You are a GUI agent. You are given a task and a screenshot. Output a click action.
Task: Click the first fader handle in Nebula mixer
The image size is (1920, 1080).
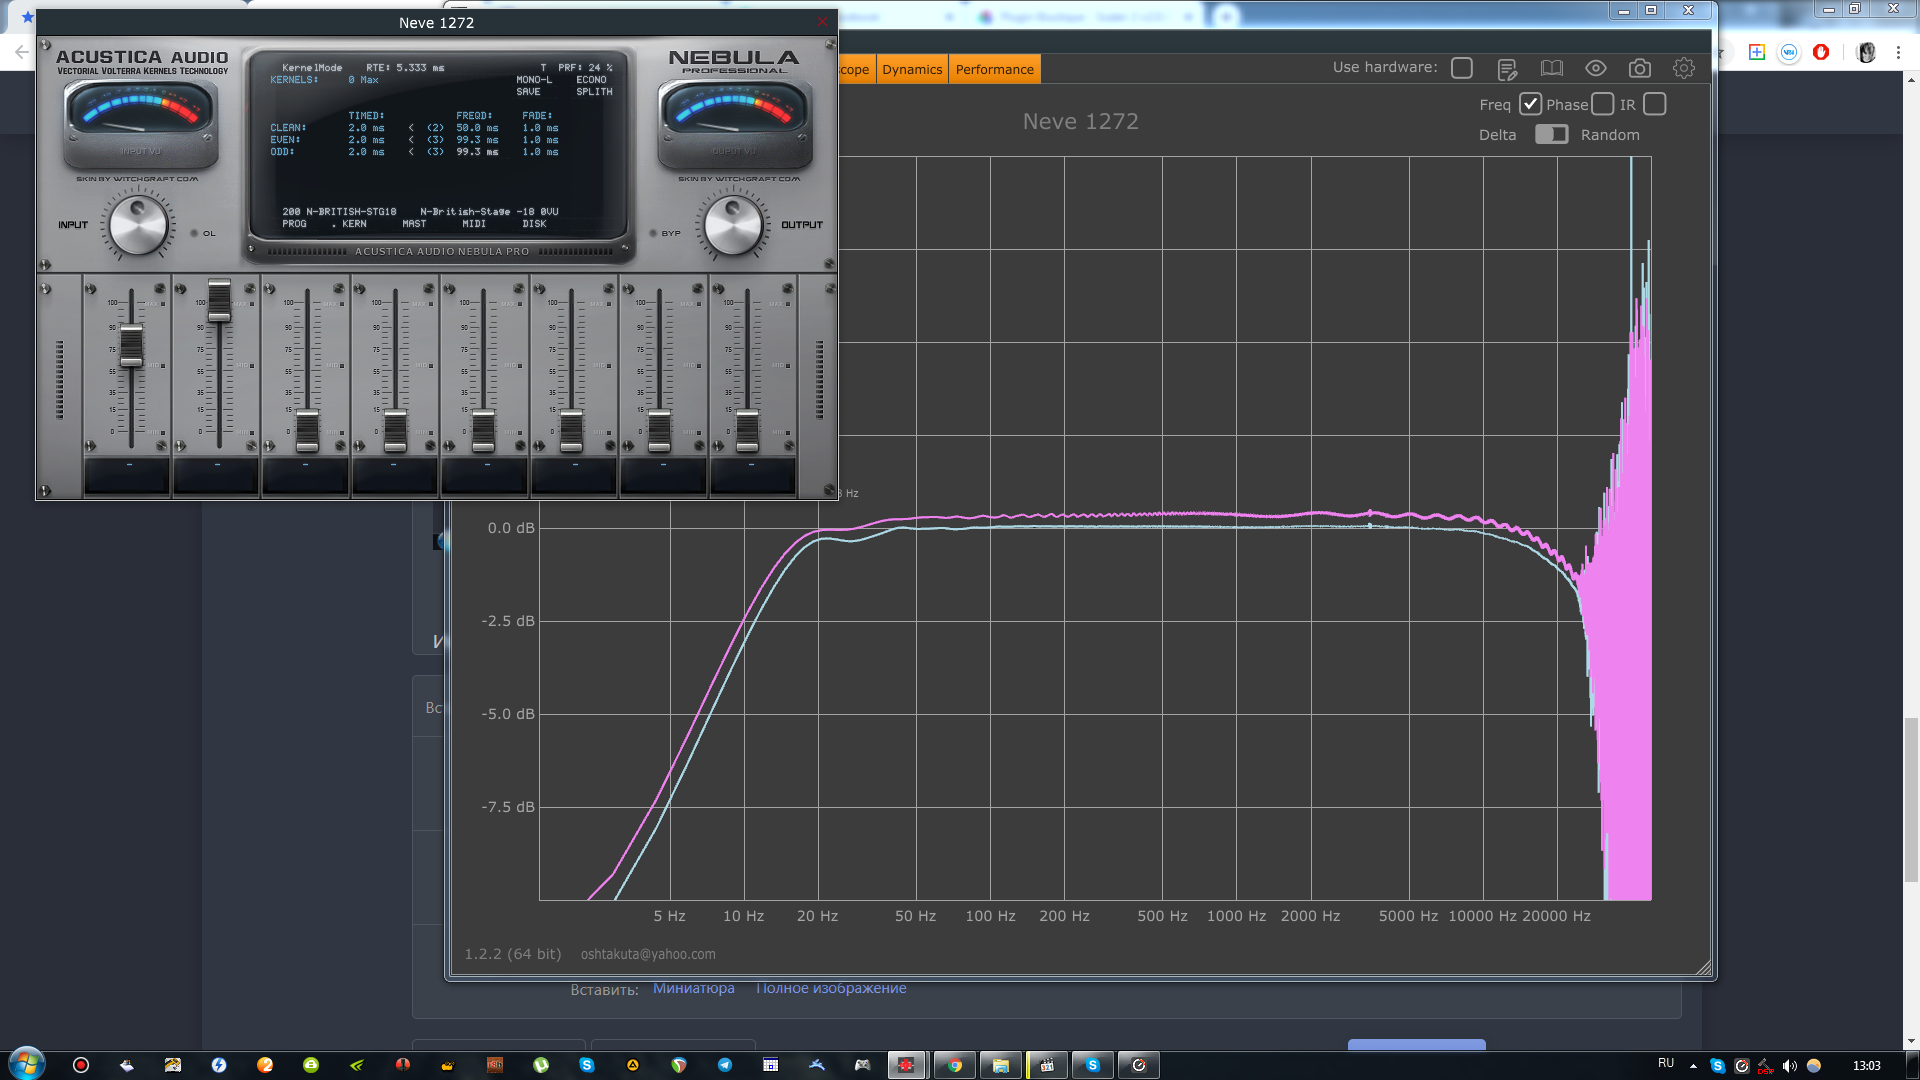tap(131, 345)
